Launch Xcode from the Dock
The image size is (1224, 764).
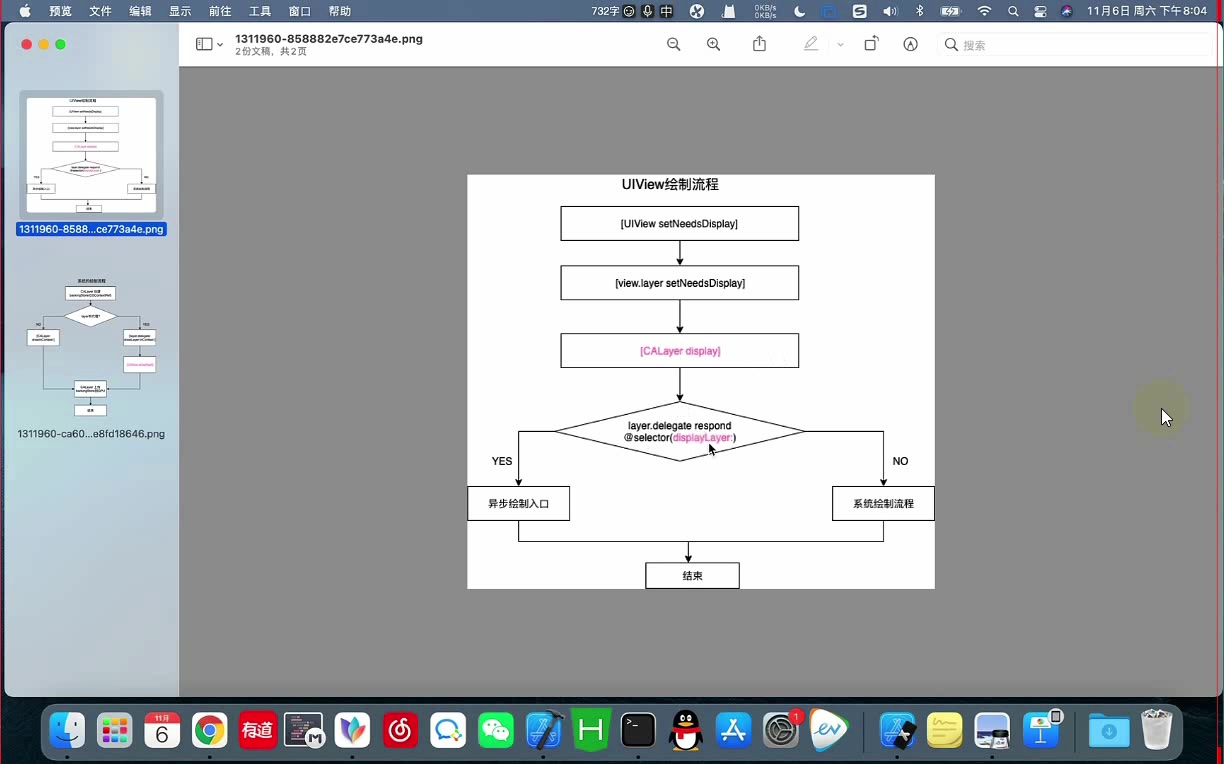(x=543, y=731)
